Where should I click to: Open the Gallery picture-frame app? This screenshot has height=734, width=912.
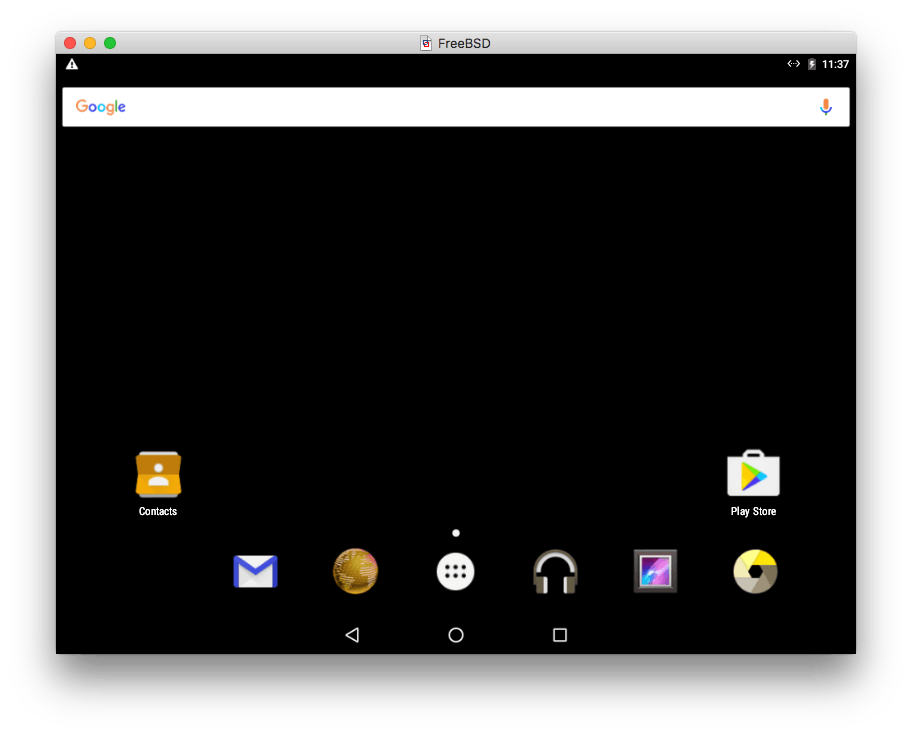[656, 571]
